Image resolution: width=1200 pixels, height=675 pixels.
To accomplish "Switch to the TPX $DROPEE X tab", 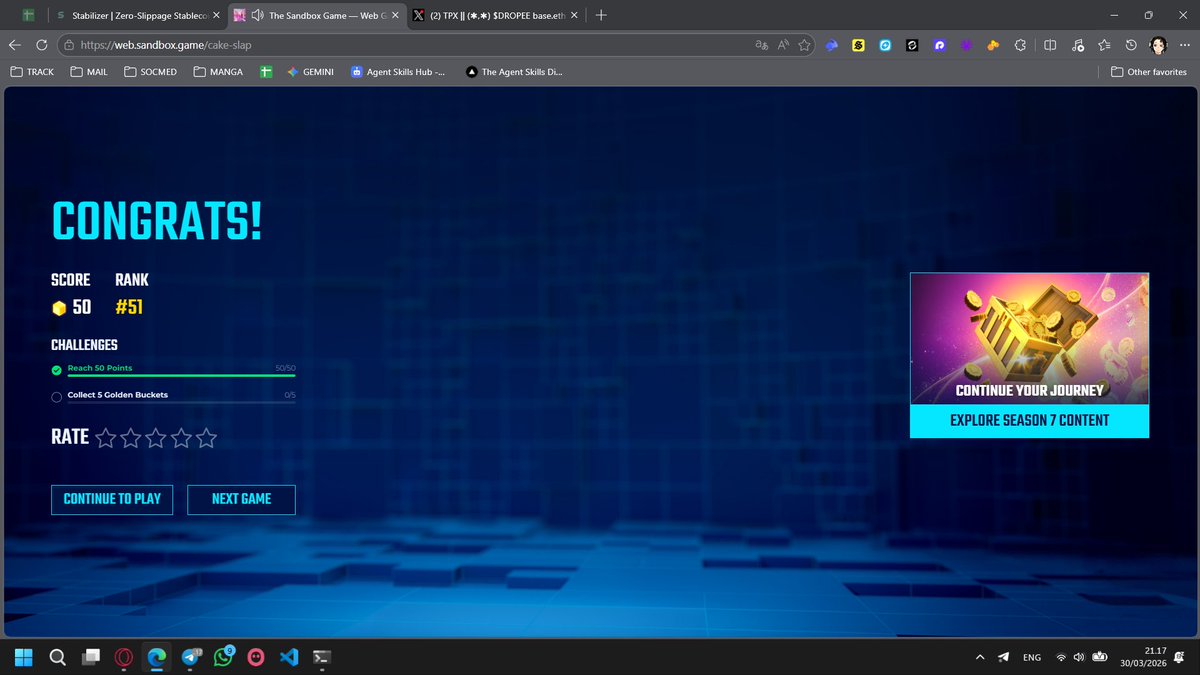I will pyautogui.click(x=495, y=15).
